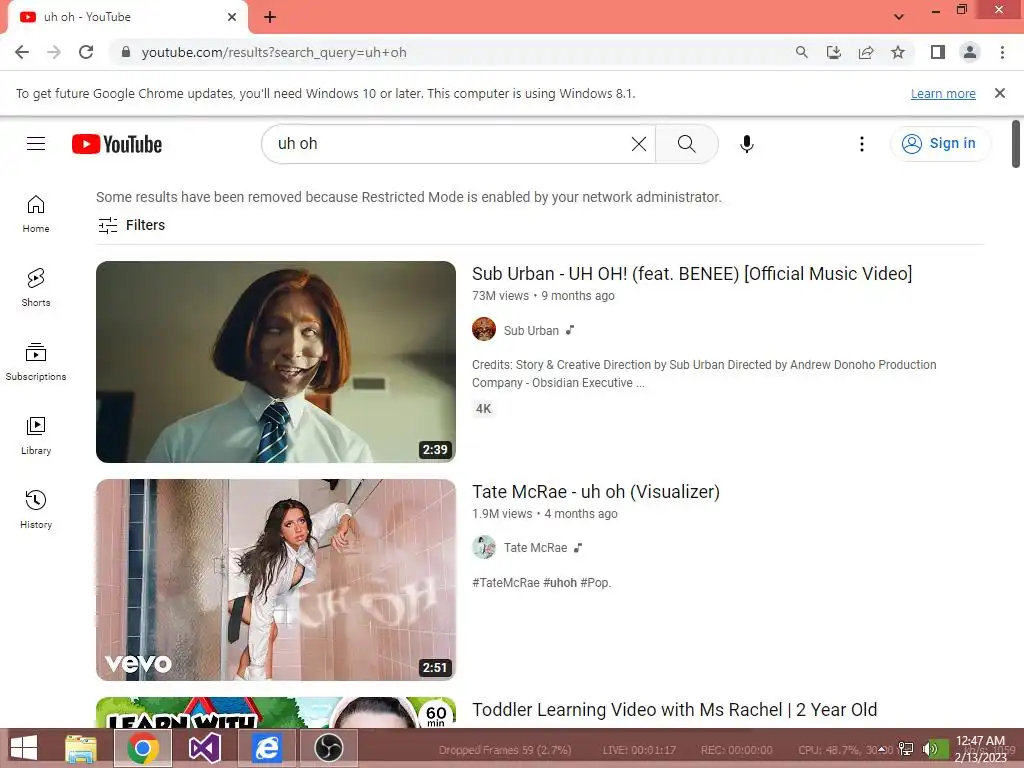The image size is (1024, 768).
Task: Go to YouTube home via logo
Action: 117,144
